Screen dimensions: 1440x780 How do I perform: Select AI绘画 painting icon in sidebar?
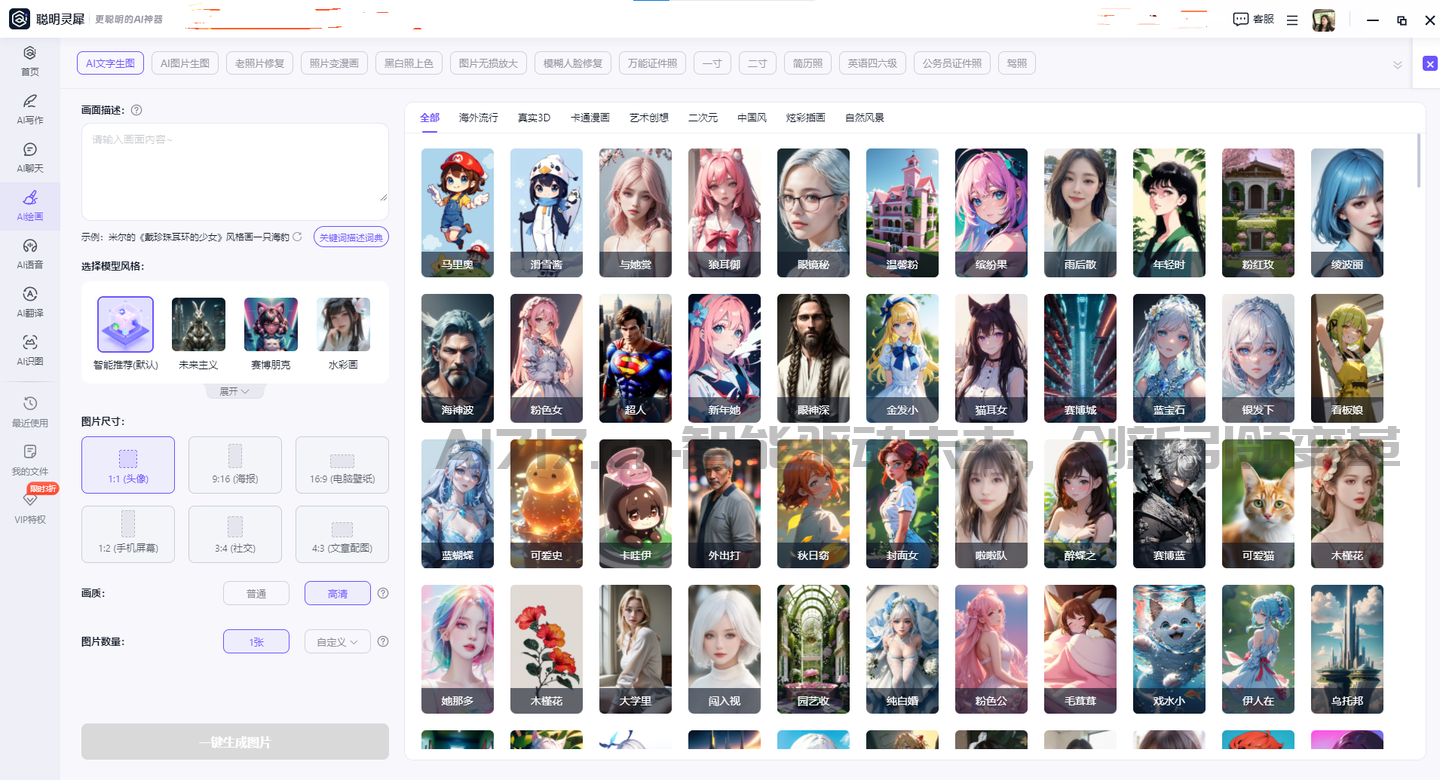click(30, 197)
